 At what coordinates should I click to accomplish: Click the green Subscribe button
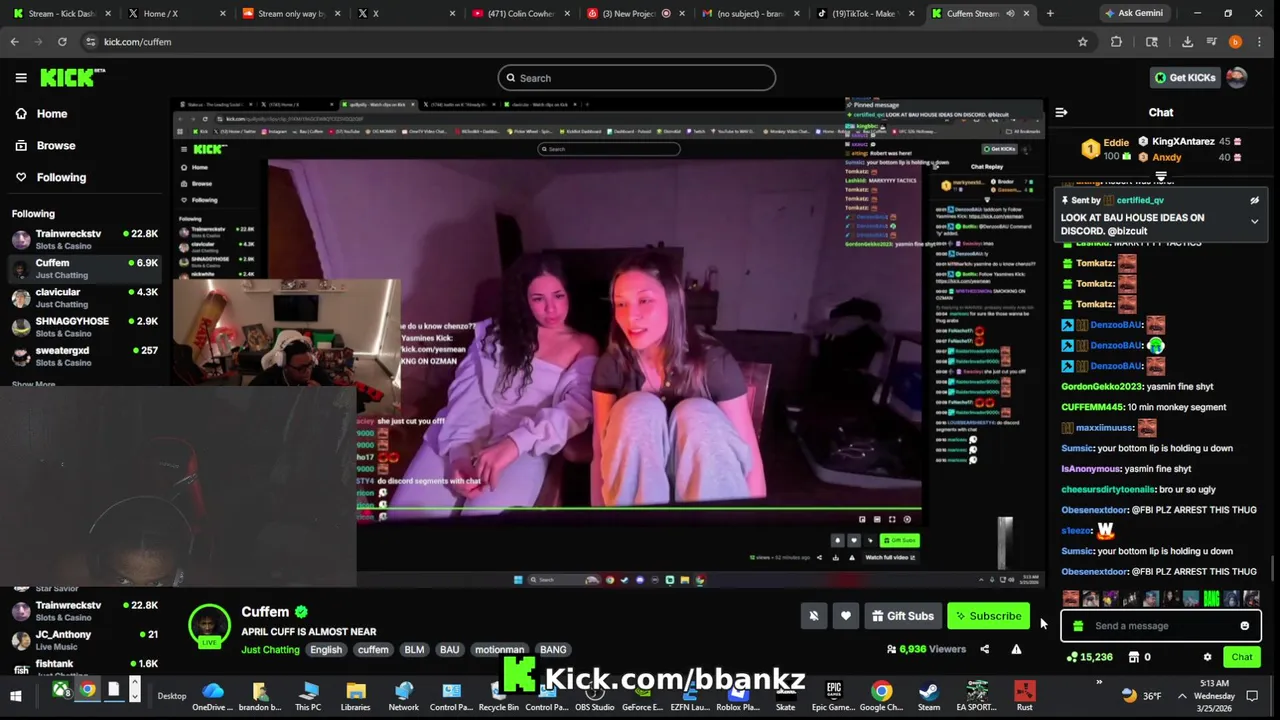coord(988,616)
